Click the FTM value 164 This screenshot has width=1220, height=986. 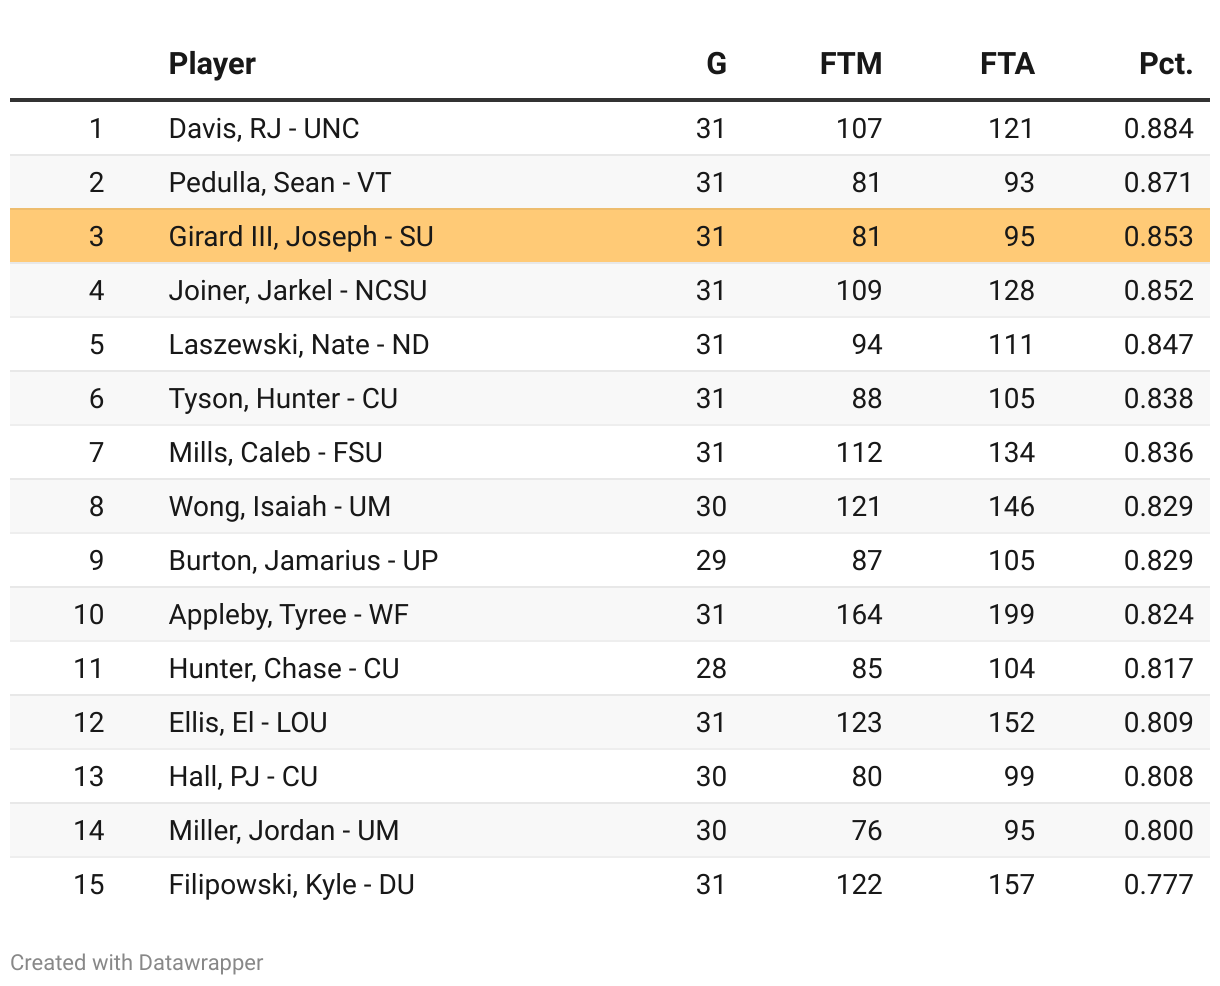coord(859,615)
